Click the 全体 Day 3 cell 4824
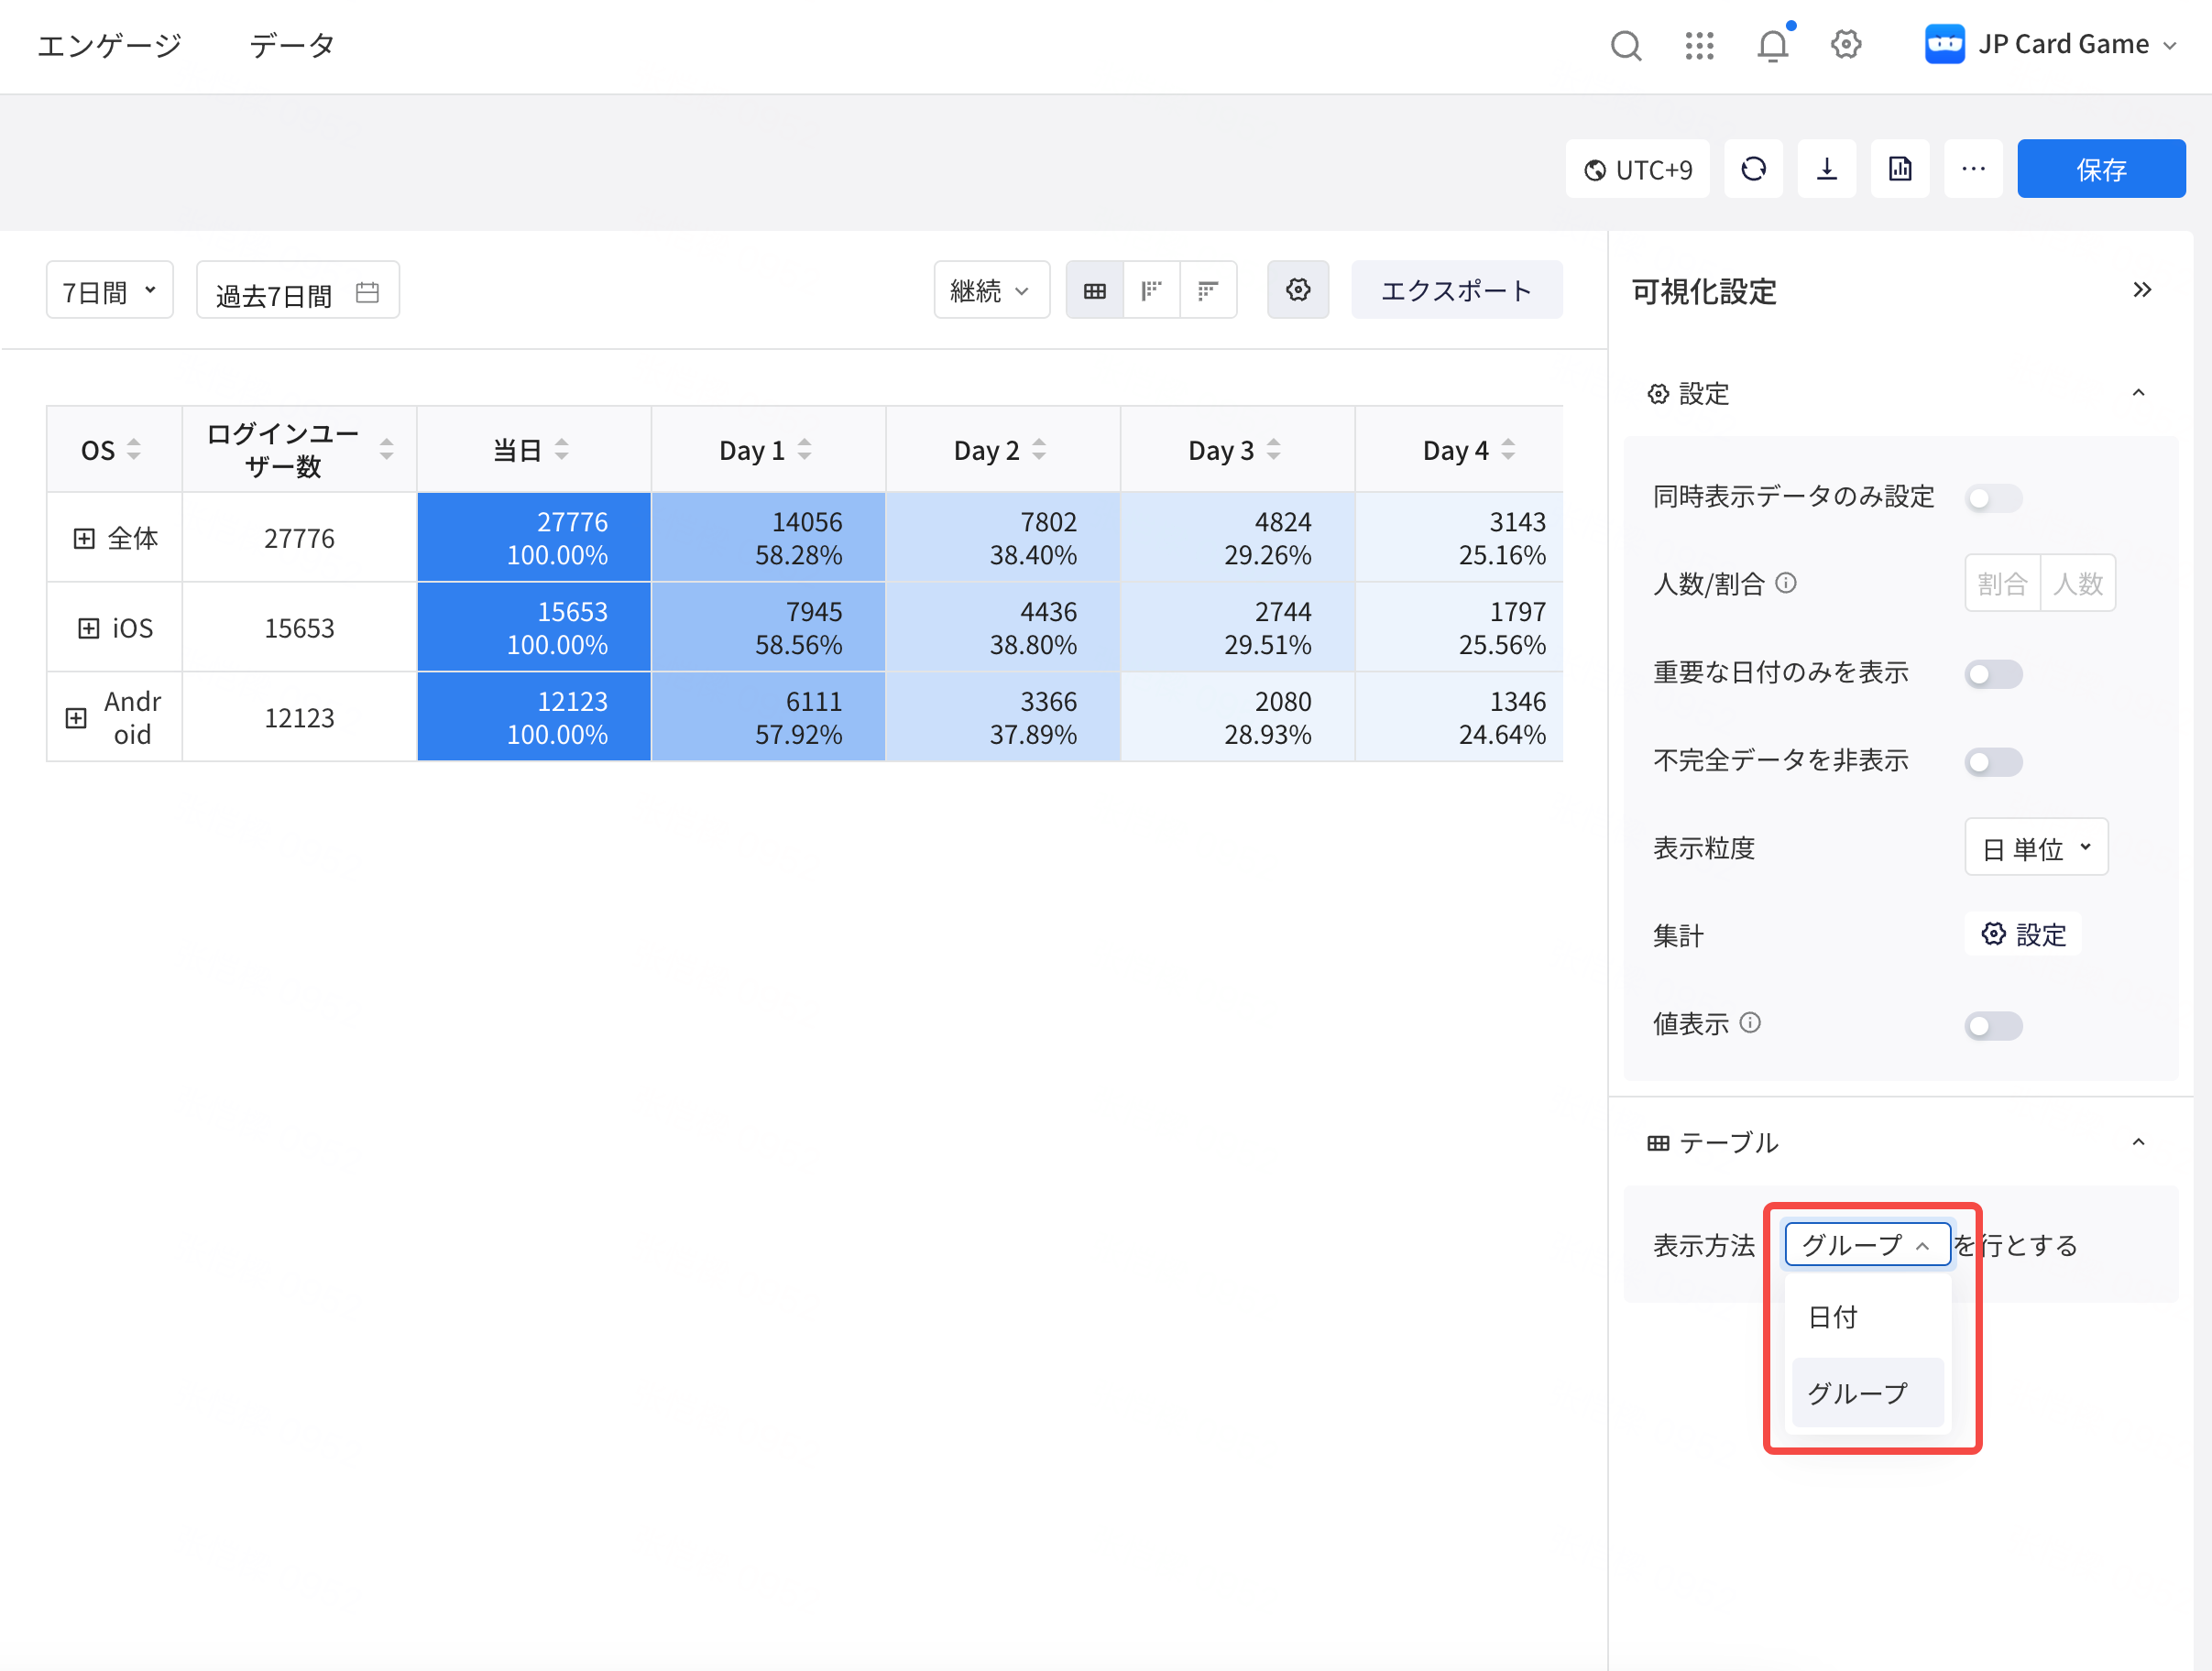This screenshot has height=1671, width=2212. [1238, 538]
